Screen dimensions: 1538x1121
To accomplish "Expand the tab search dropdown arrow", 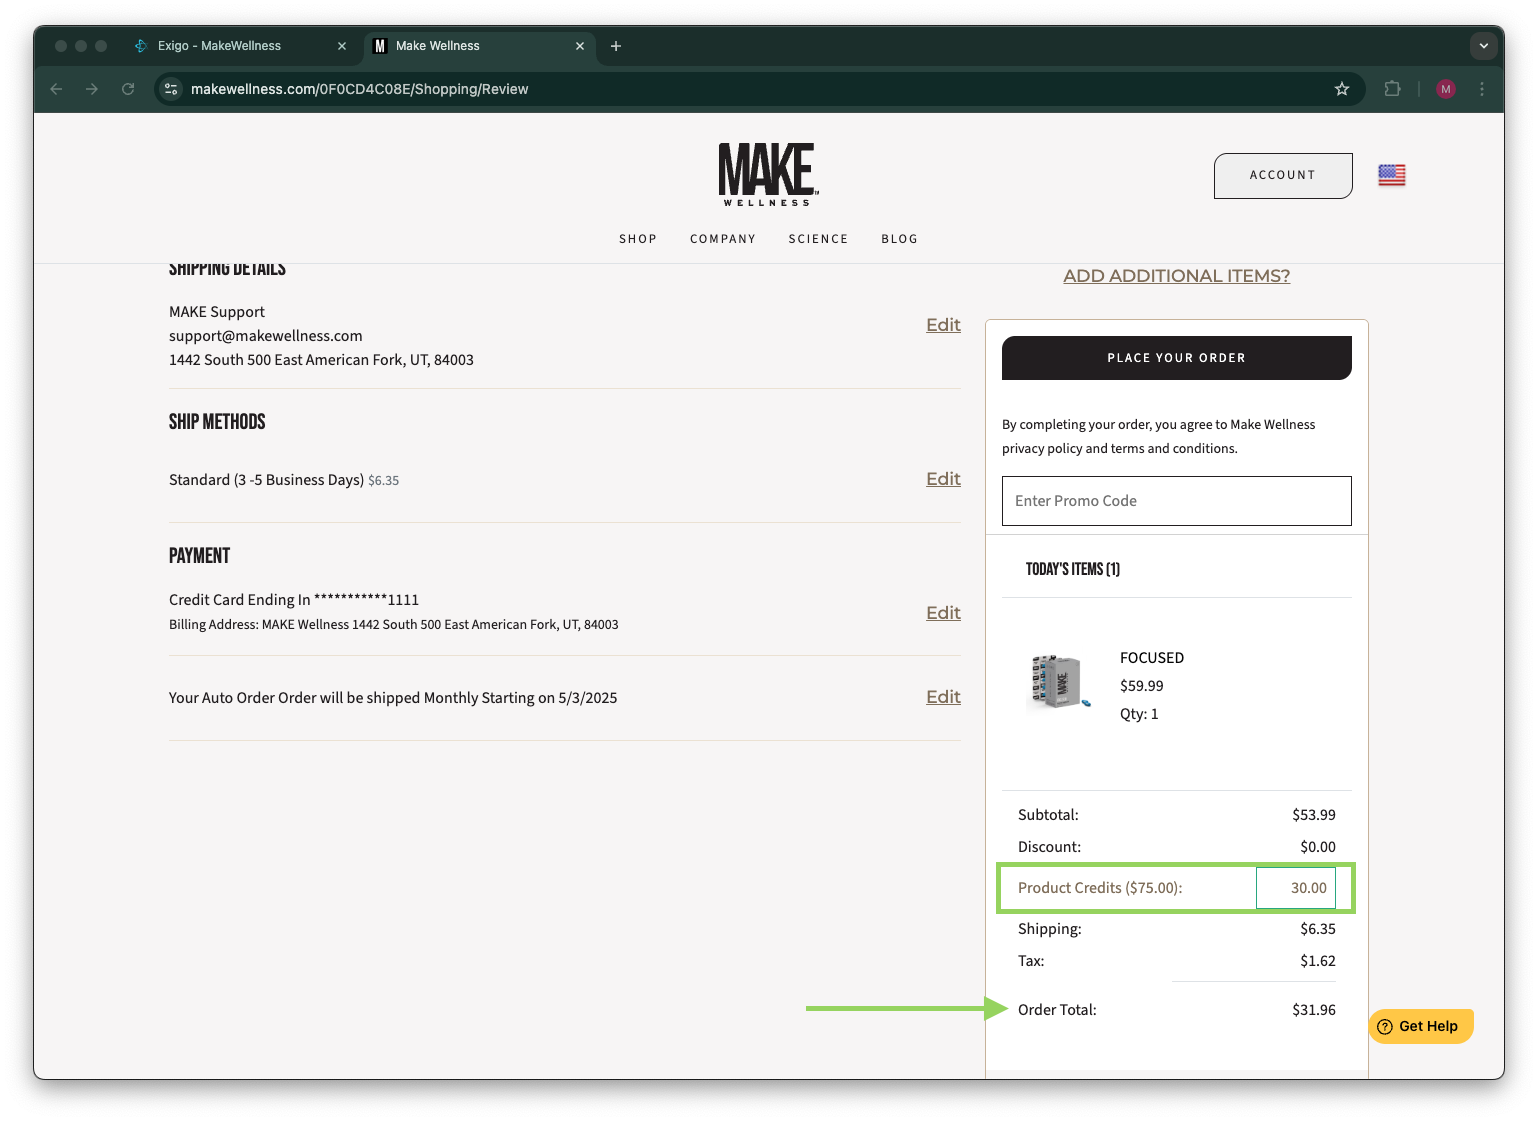I will point(1484,46).
